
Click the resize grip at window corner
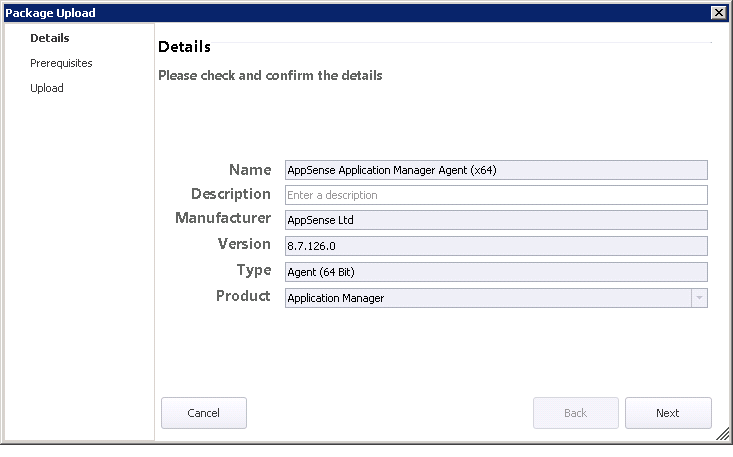click(723, 434)
